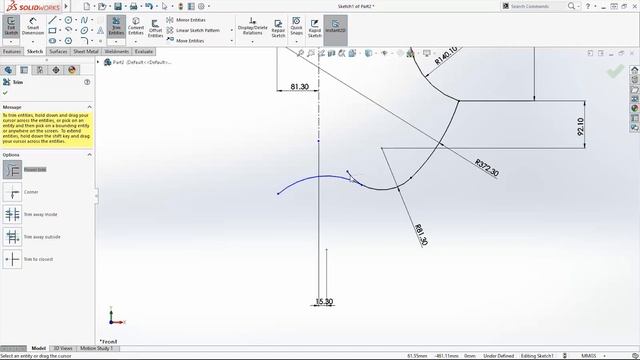Click the Rebuild traffic light icon
640x360 pixels.
[x=180, y=6]
